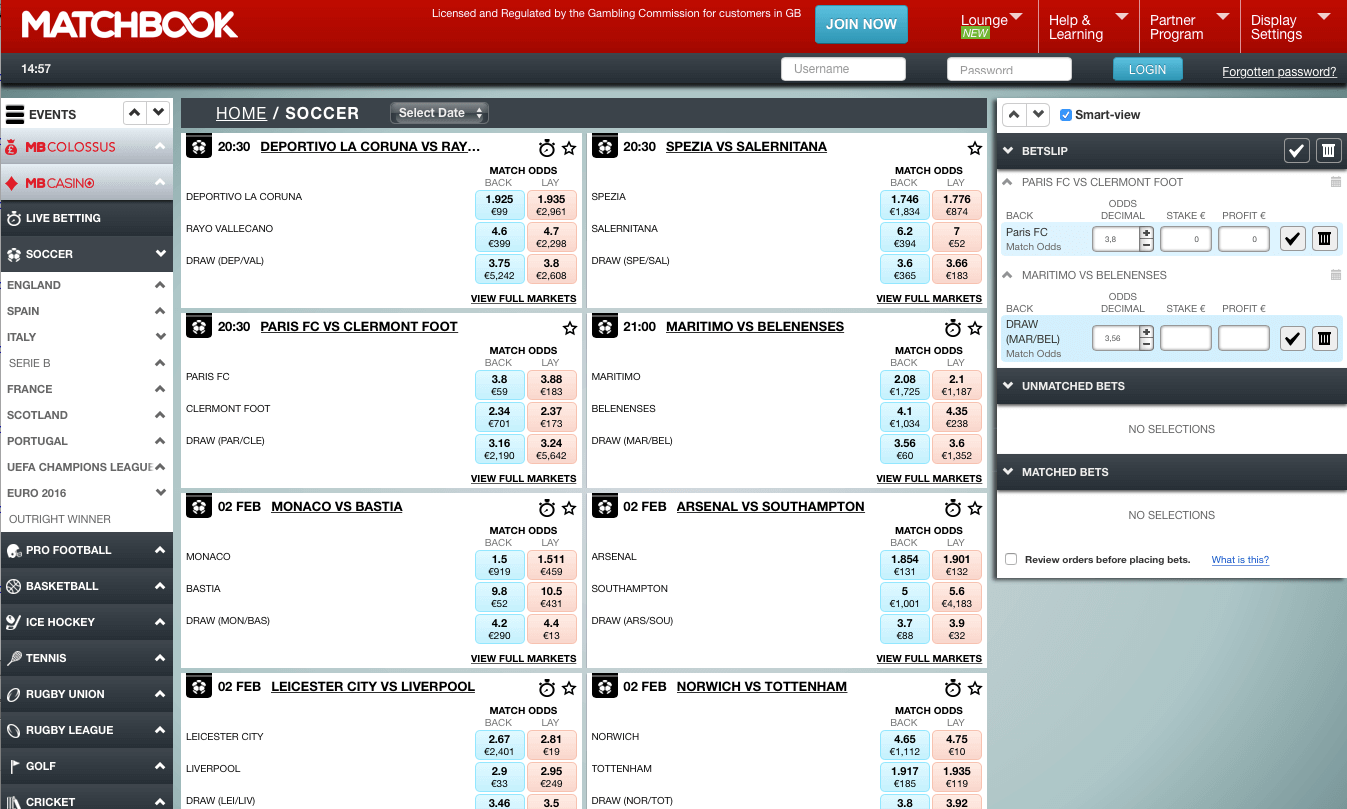Click stopwatch icon on Norwich vs Tottenham

(x=953, y=688)
